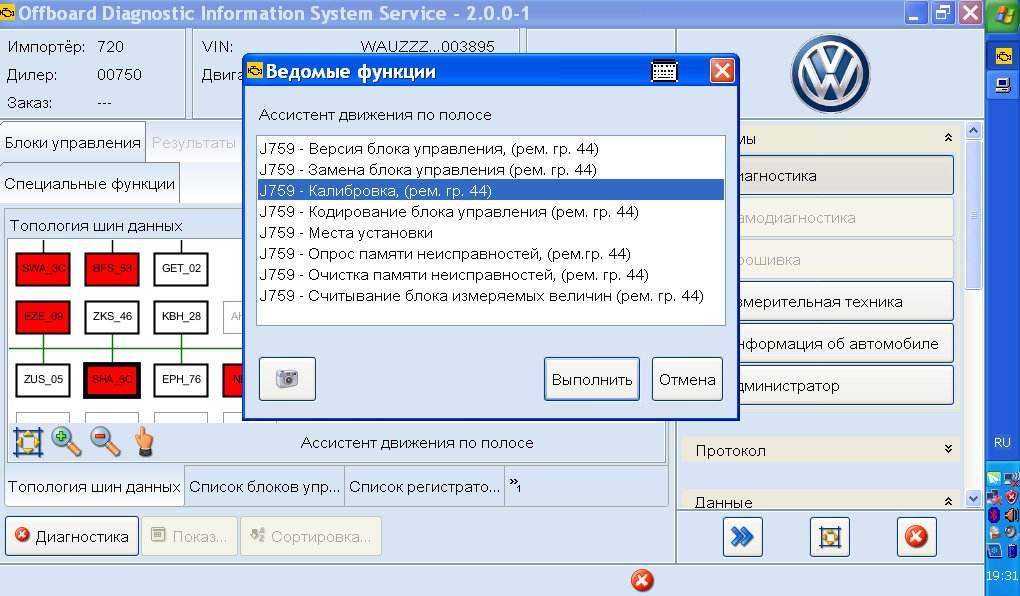This screenshot has height=596, width=1020.
Task: Switch to Блоки управления tab
Action: coord(72,142)
